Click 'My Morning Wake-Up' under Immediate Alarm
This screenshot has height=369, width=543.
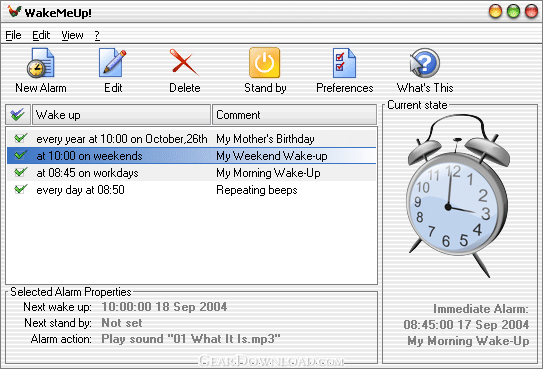468,341
